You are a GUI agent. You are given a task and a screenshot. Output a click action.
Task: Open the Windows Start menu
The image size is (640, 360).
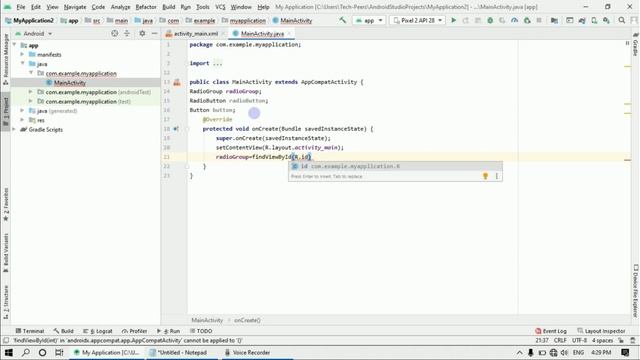pyautogui.click(x=8, y=352)
